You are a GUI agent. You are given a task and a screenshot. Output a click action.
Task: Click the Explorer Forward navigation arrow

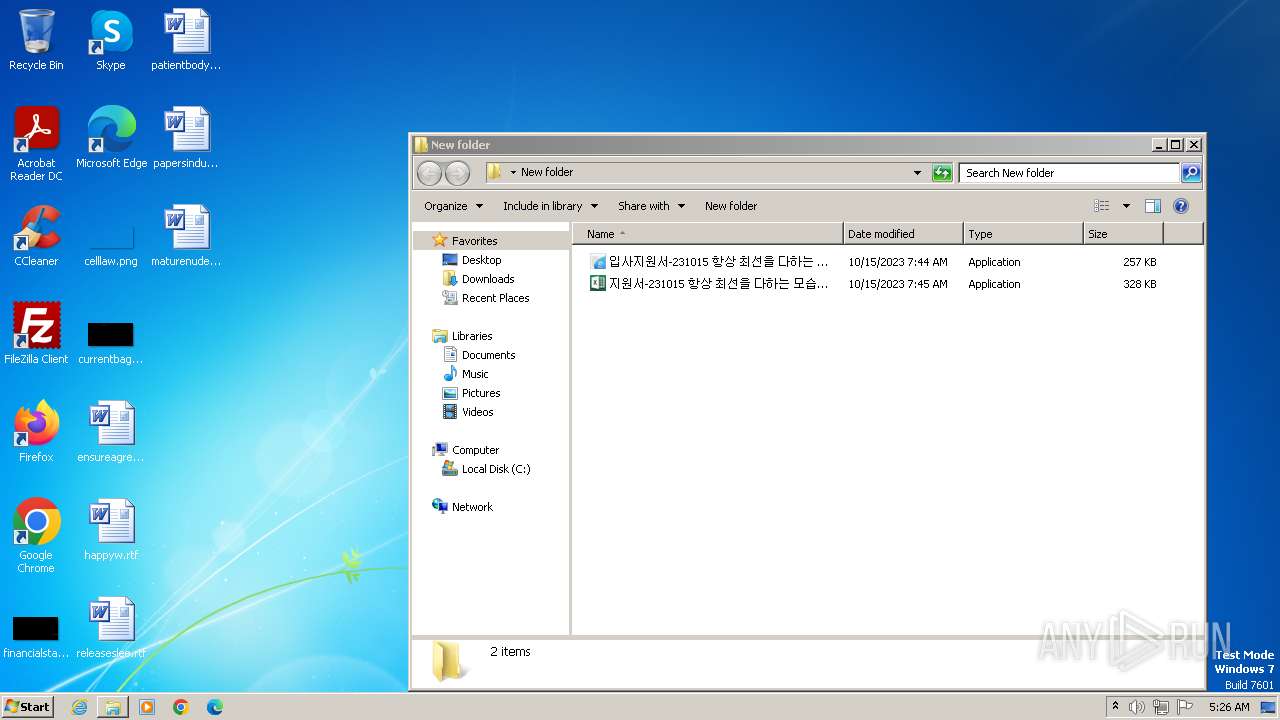coord(457,173)
